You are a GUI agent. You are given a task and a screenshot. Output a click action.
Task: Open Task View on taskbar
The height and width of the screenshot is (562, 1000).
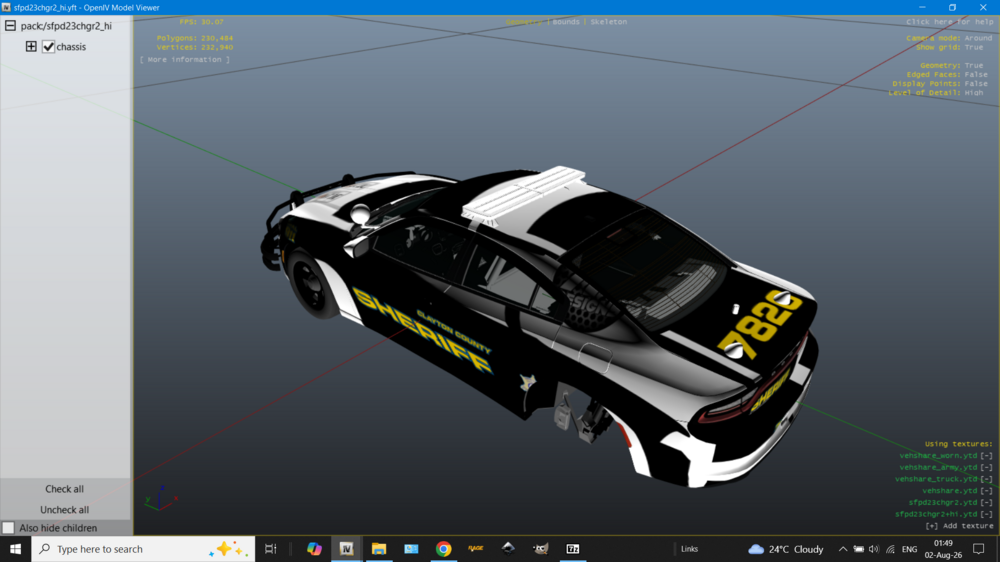pos(270,549)
